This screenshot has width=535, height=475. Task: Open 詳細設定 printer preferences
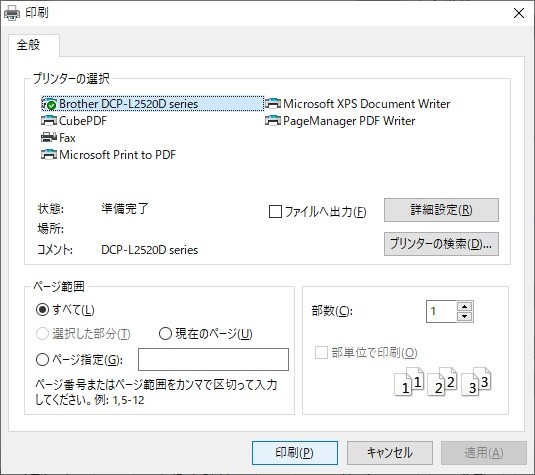(441, 210)
